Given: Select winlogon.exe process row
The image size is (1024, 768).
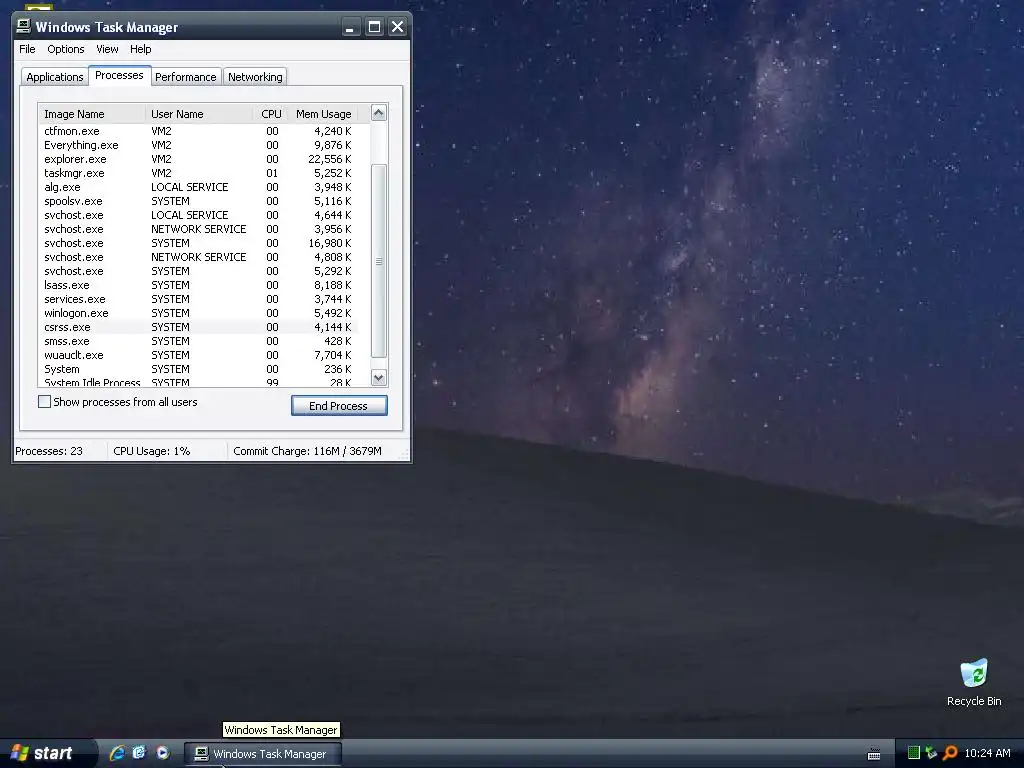Looking at the screenshot, I should tap(198, 313).
